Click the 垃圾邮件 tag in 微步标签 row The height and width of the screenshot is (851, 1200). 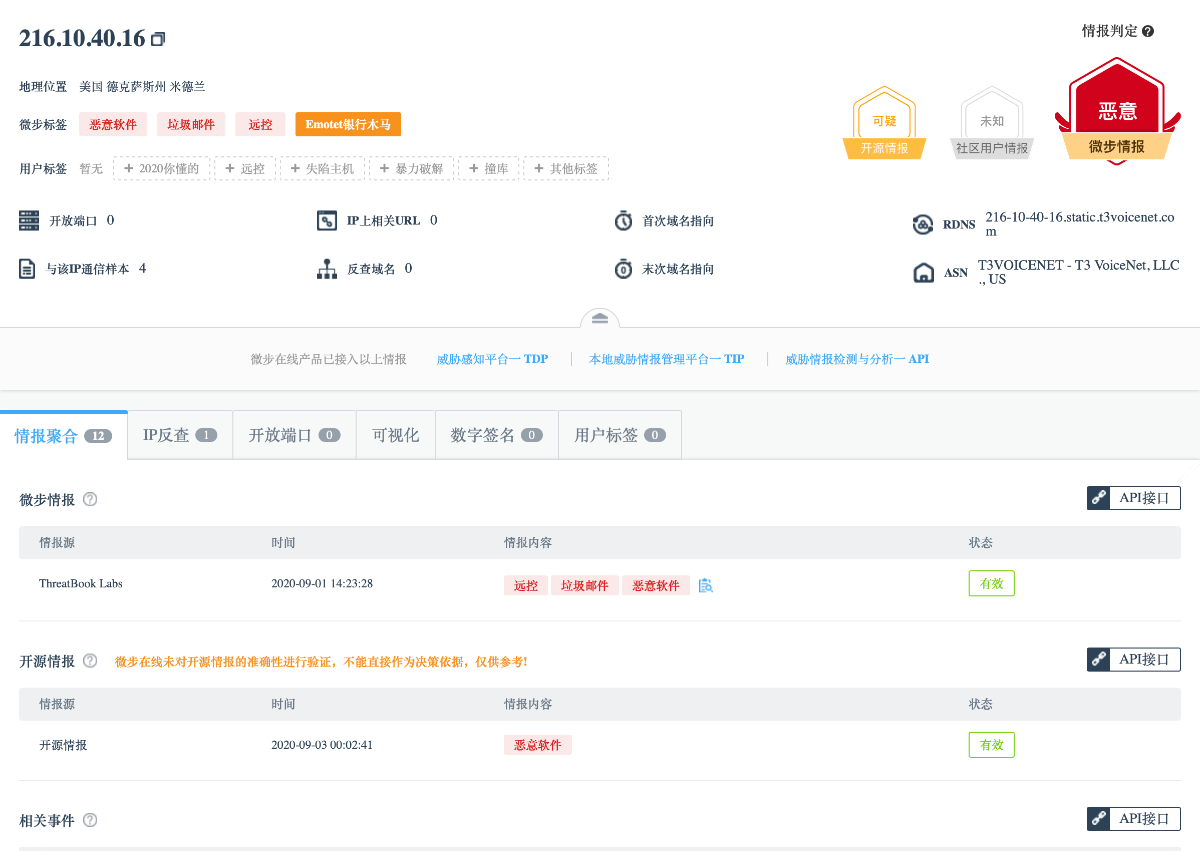191,124
